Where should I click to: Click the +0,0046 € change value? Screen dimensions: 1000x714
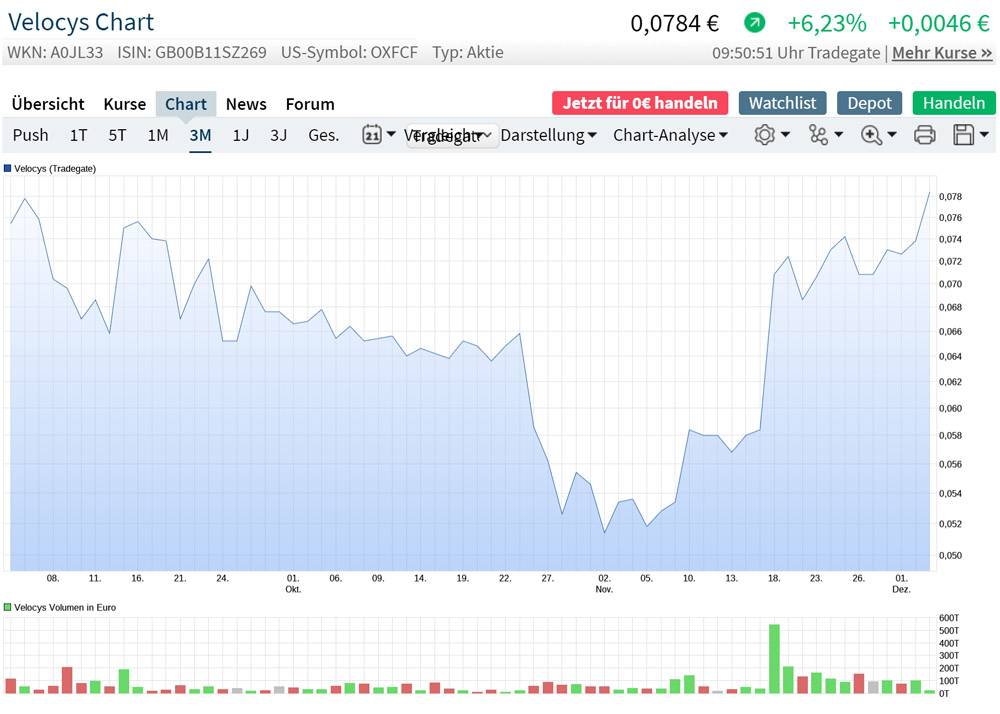click(x=939, y=24)
